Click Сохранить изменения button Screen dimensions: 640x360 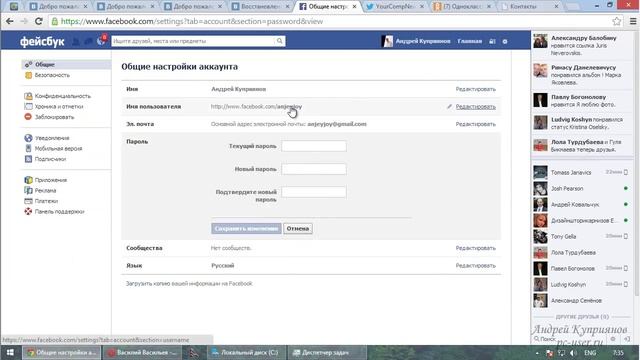(247, 229)
